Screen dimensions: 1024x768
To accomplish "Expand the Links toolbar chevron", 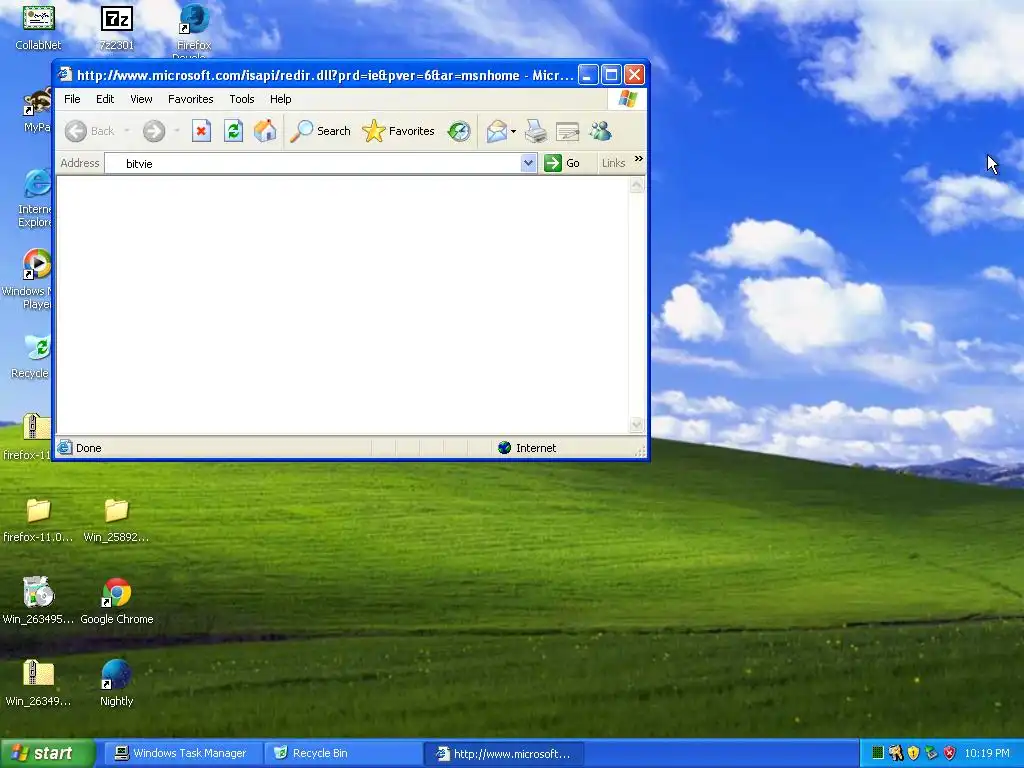I will click(x=639, y=159).
